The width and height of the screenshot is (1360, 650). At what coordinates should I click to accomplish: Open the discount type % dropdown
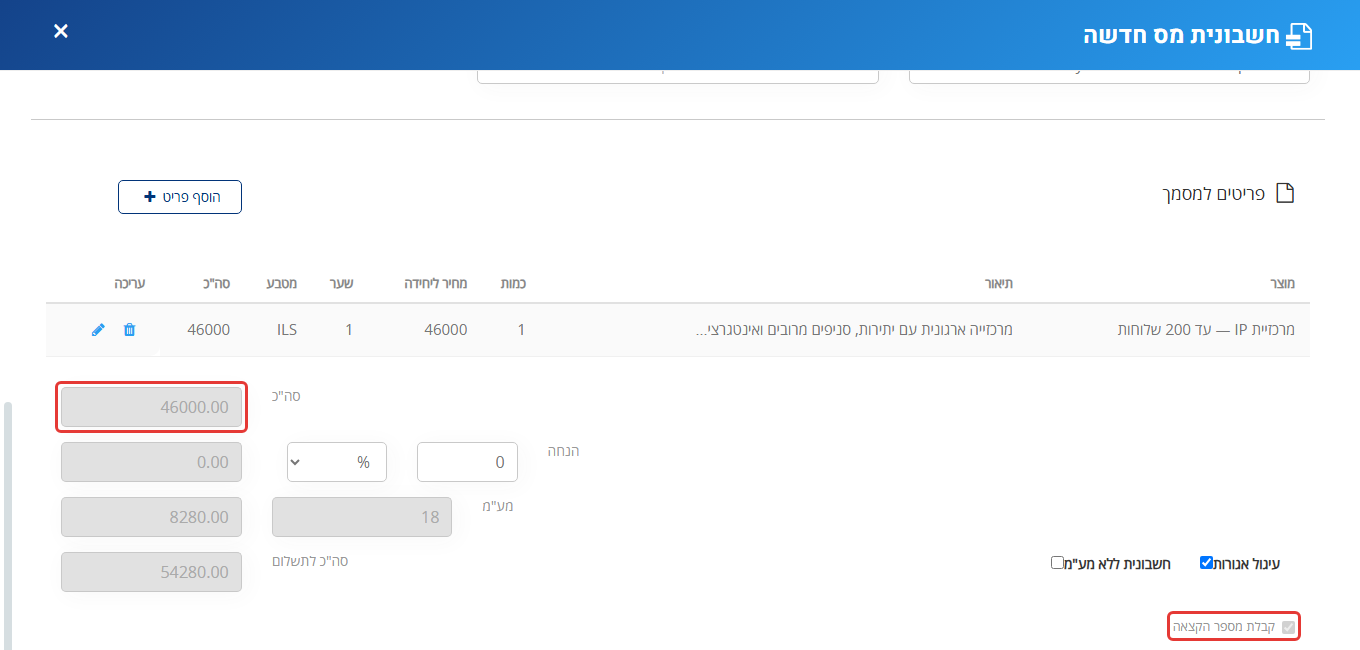coord(337,462)
